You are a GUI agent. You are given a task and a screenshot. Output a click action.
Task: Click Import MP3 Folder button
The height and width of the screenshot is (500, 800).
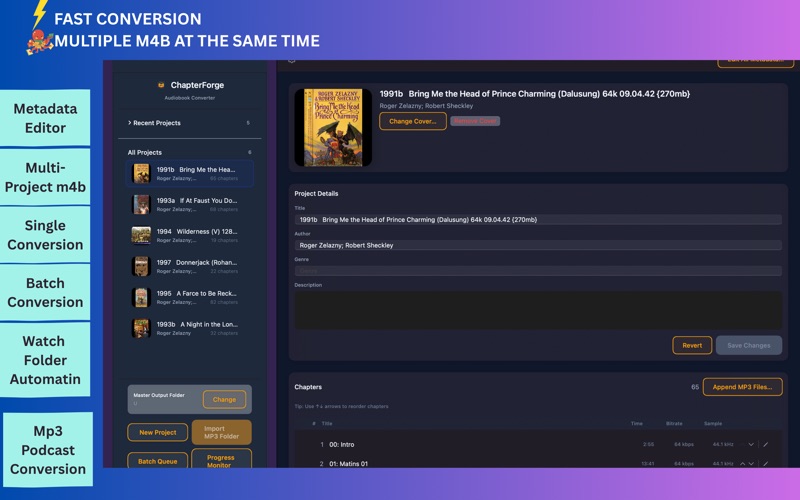point(221,432)
